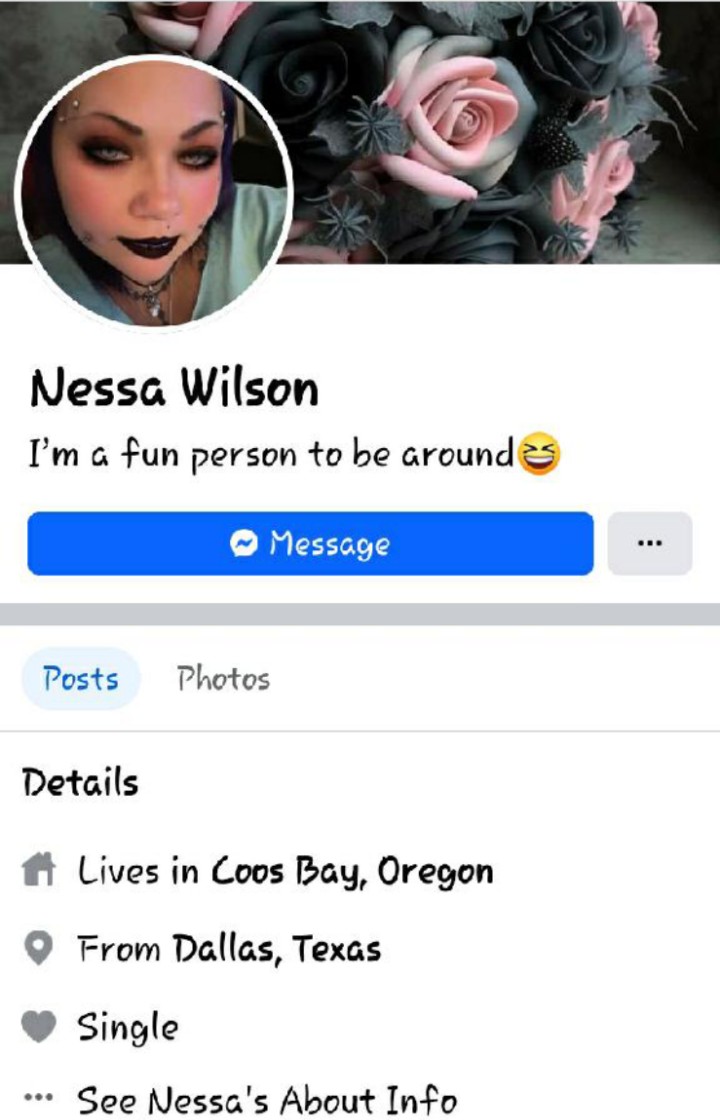The width and height of the screenshot is (720, 1120).
Task: Click the location pin icon beside From
Action: (x=39, y=949)
